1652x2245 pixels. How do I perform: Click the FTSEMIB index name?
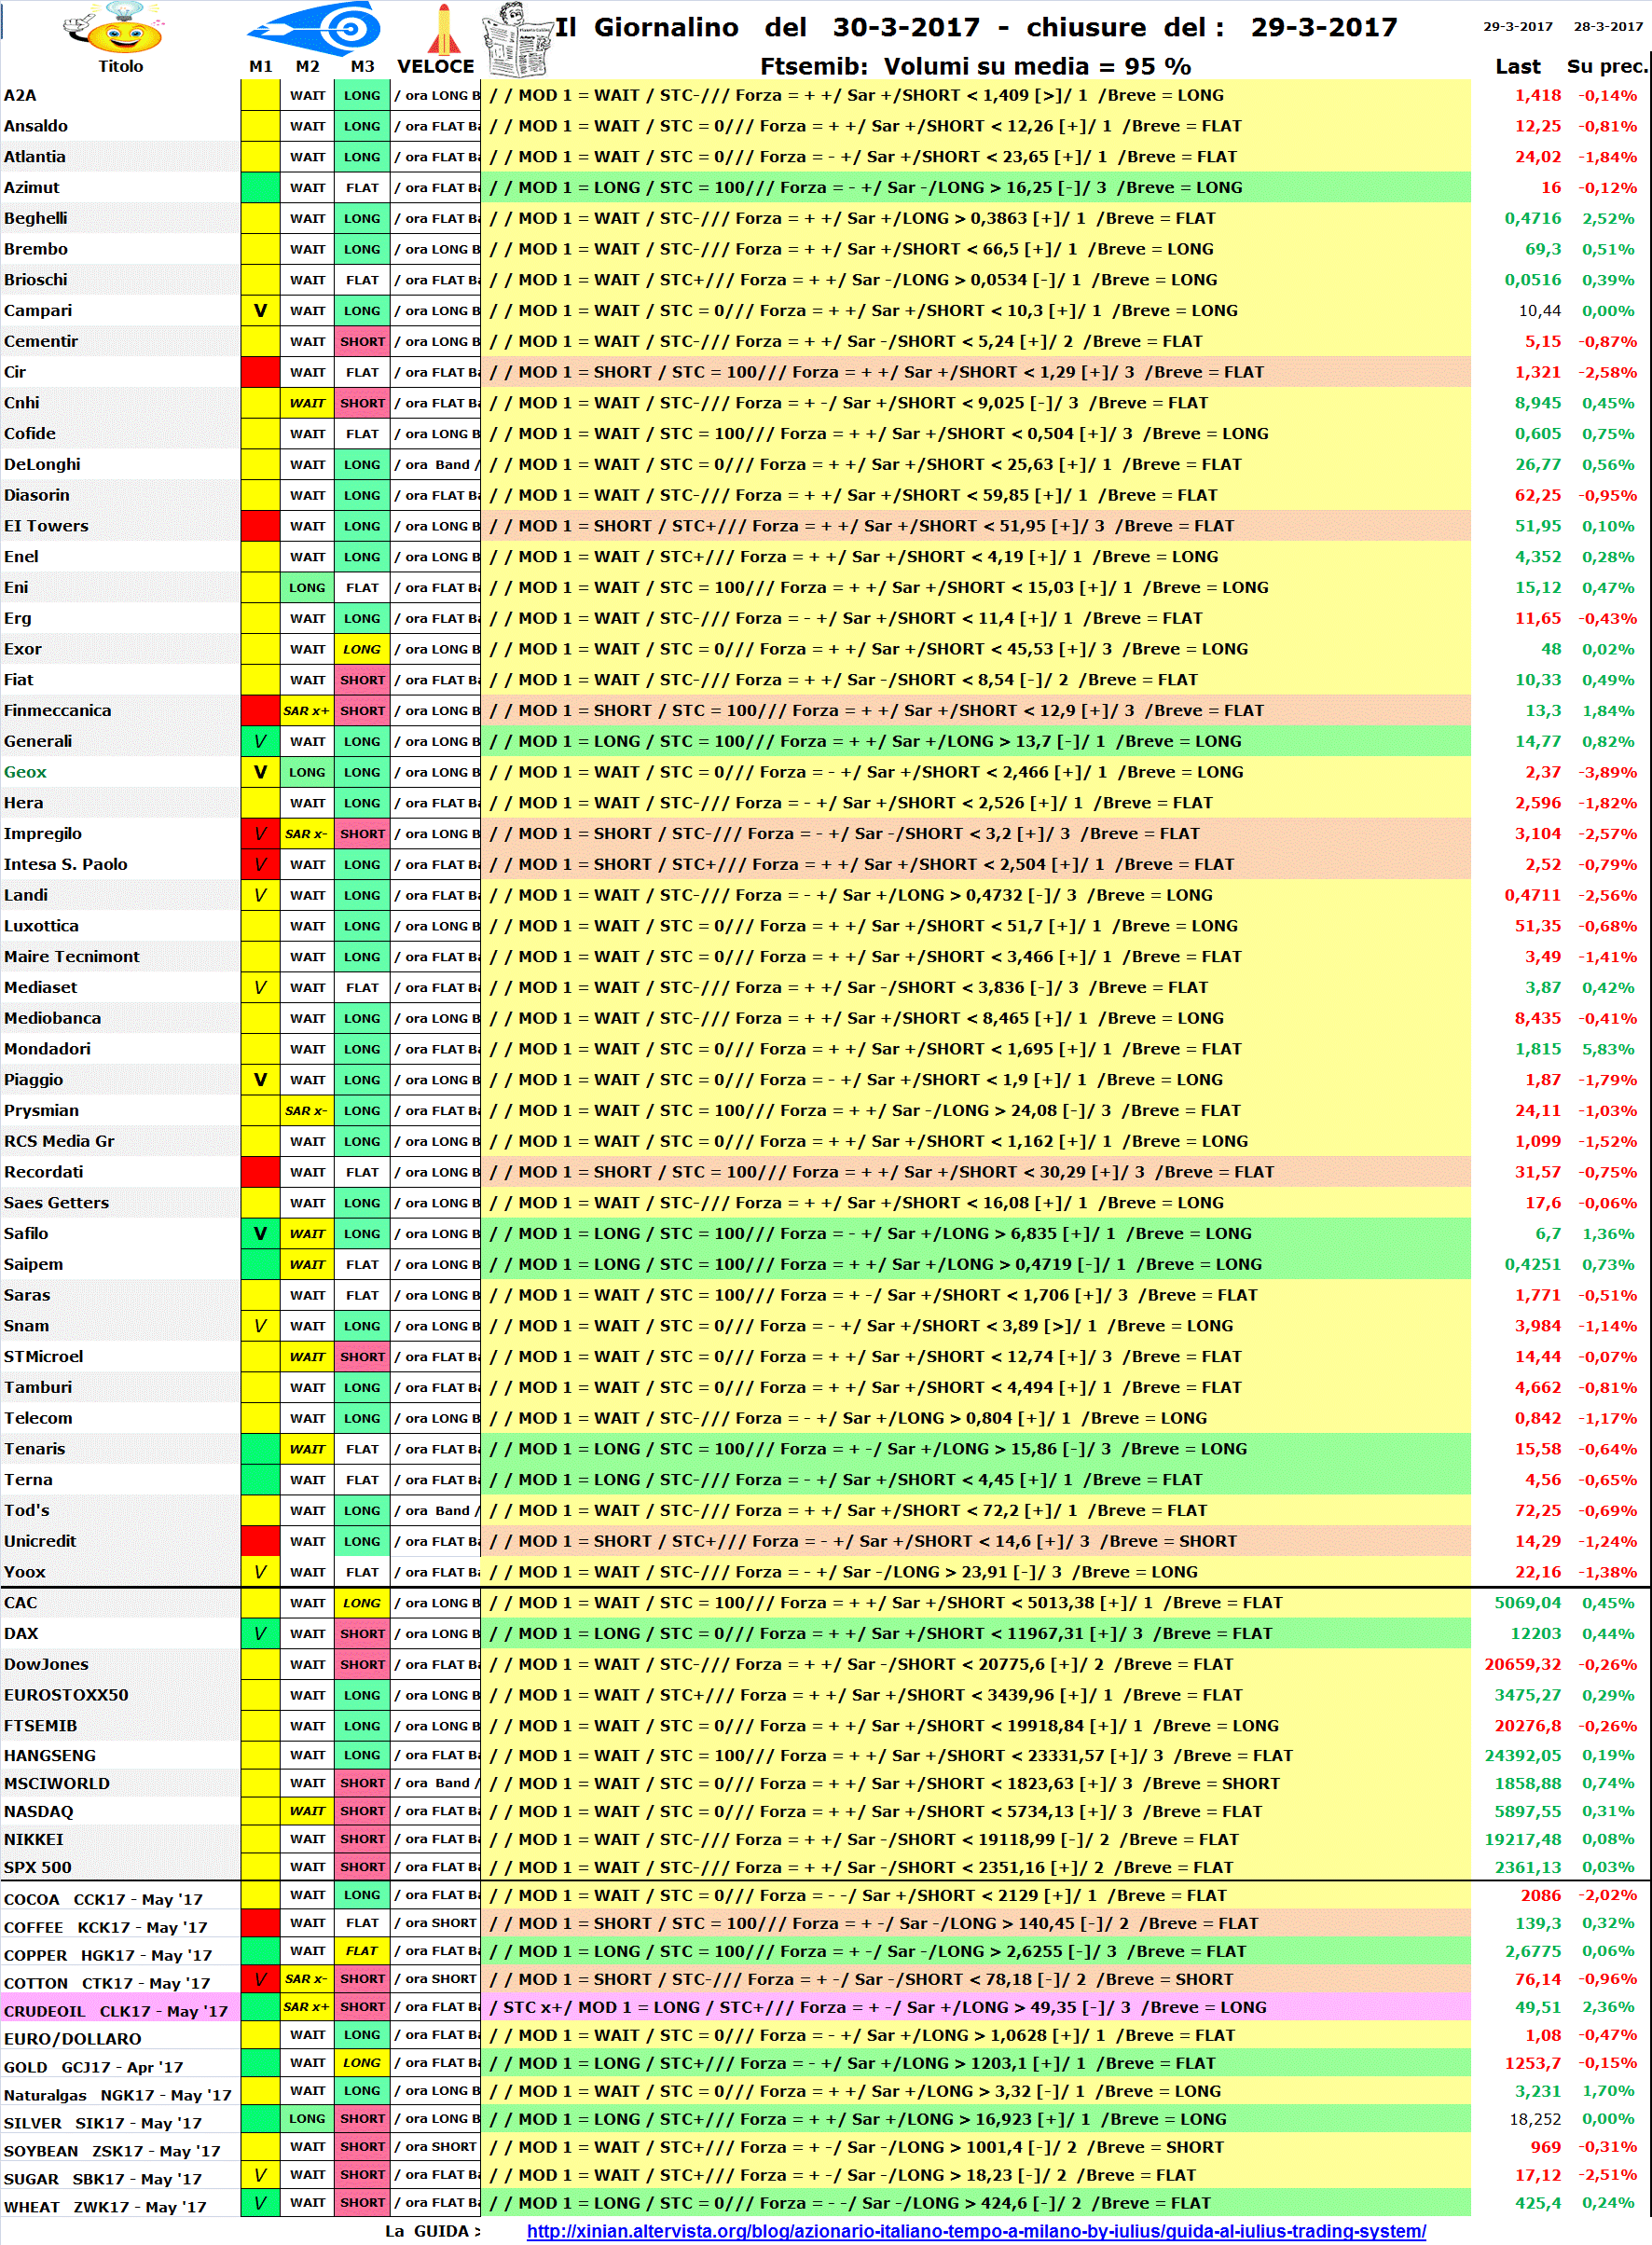coord(41,1725)
